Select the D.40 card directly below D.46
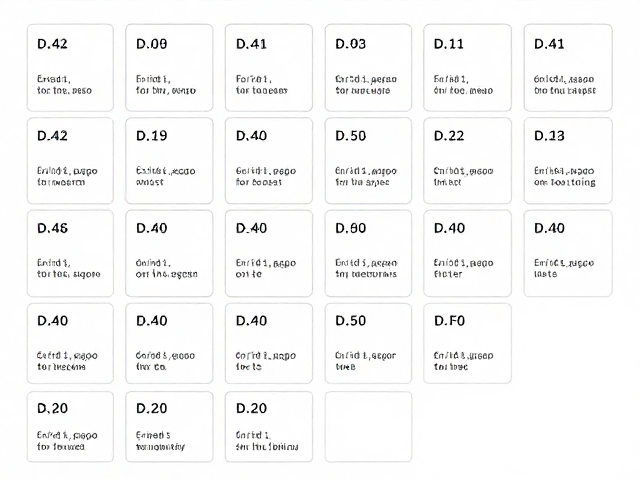The height and width of the screenshot is (480, 640). tap(70, 343)
